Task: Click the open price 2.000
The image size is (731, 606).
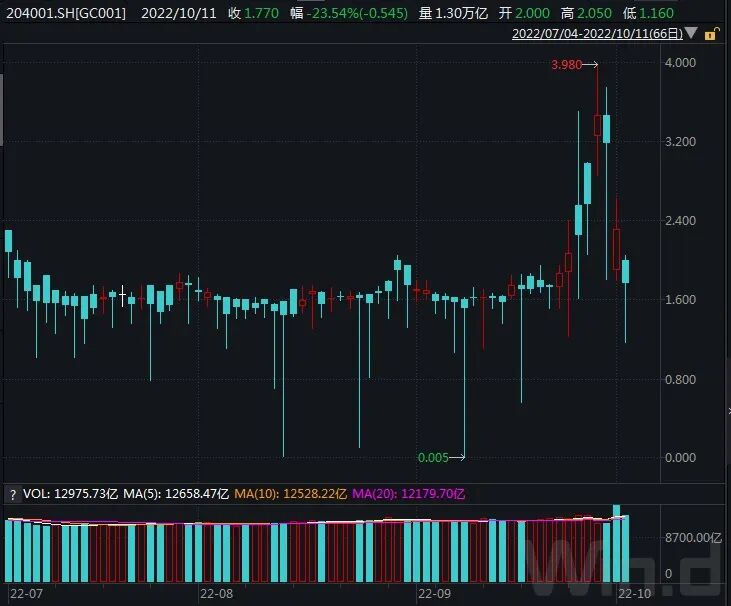Action: click(532, 13)
